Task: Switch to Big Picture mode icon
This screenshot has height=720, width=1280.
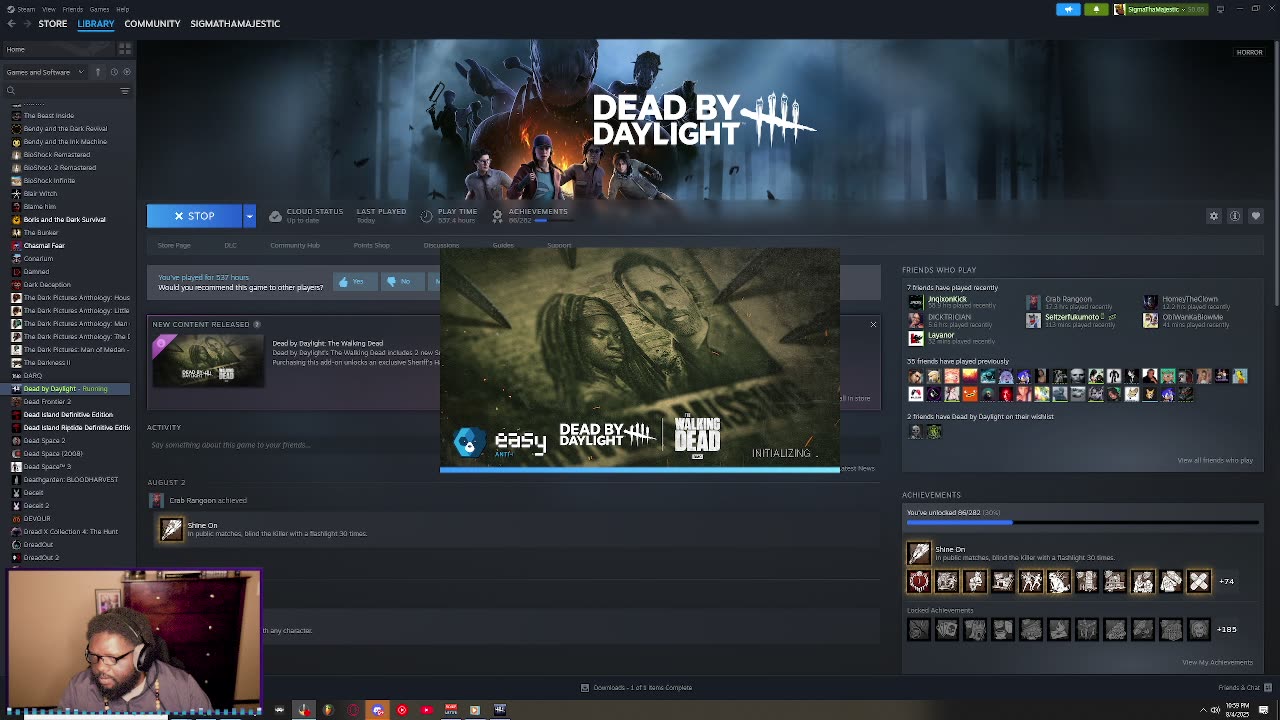Action: point(1218,9)
